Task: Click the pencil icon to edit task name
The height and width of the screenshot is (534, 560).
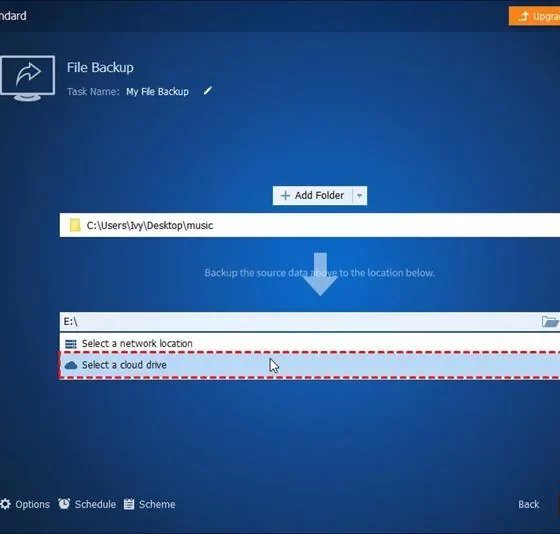Action: point(208,91)
